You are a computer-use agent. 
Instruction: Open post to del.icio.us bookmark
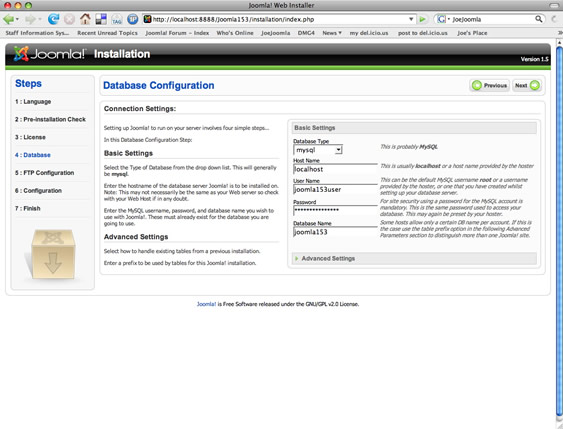(x=423, y=33)
